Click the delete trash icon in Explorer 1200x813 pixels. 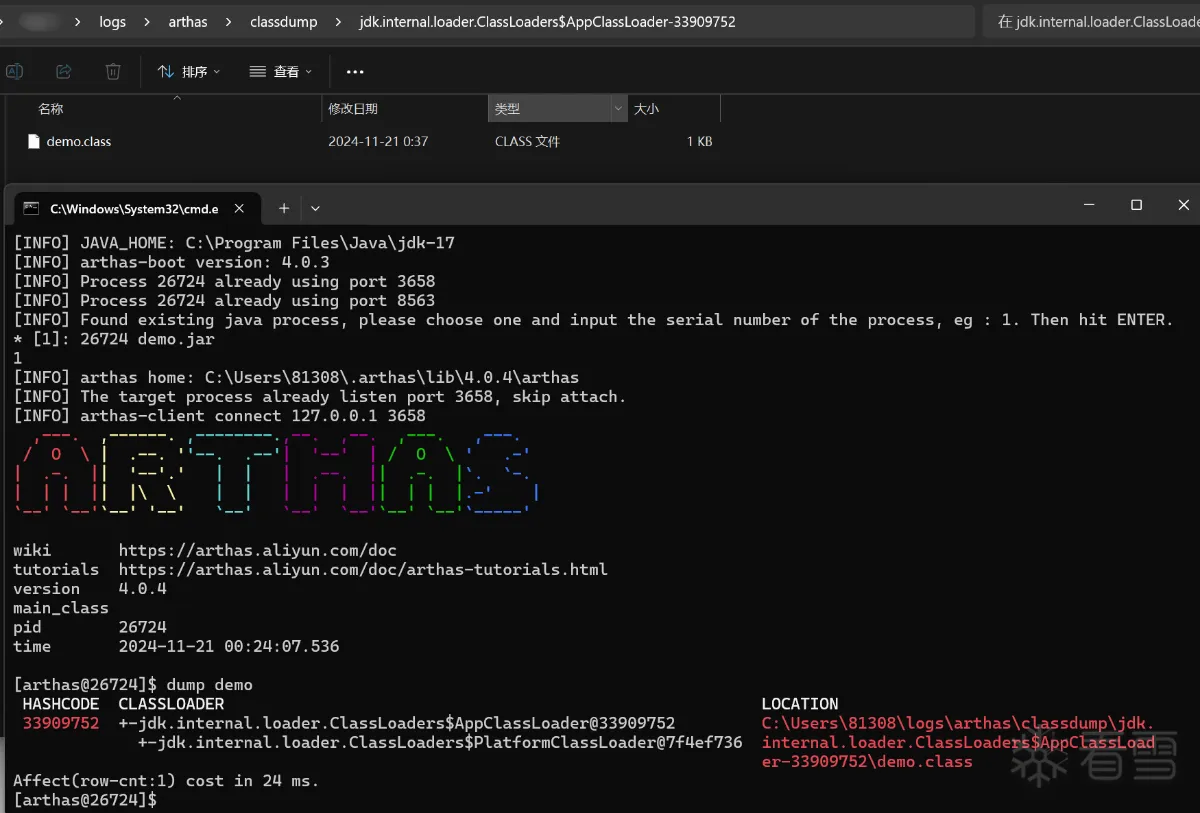pos(113,71)
